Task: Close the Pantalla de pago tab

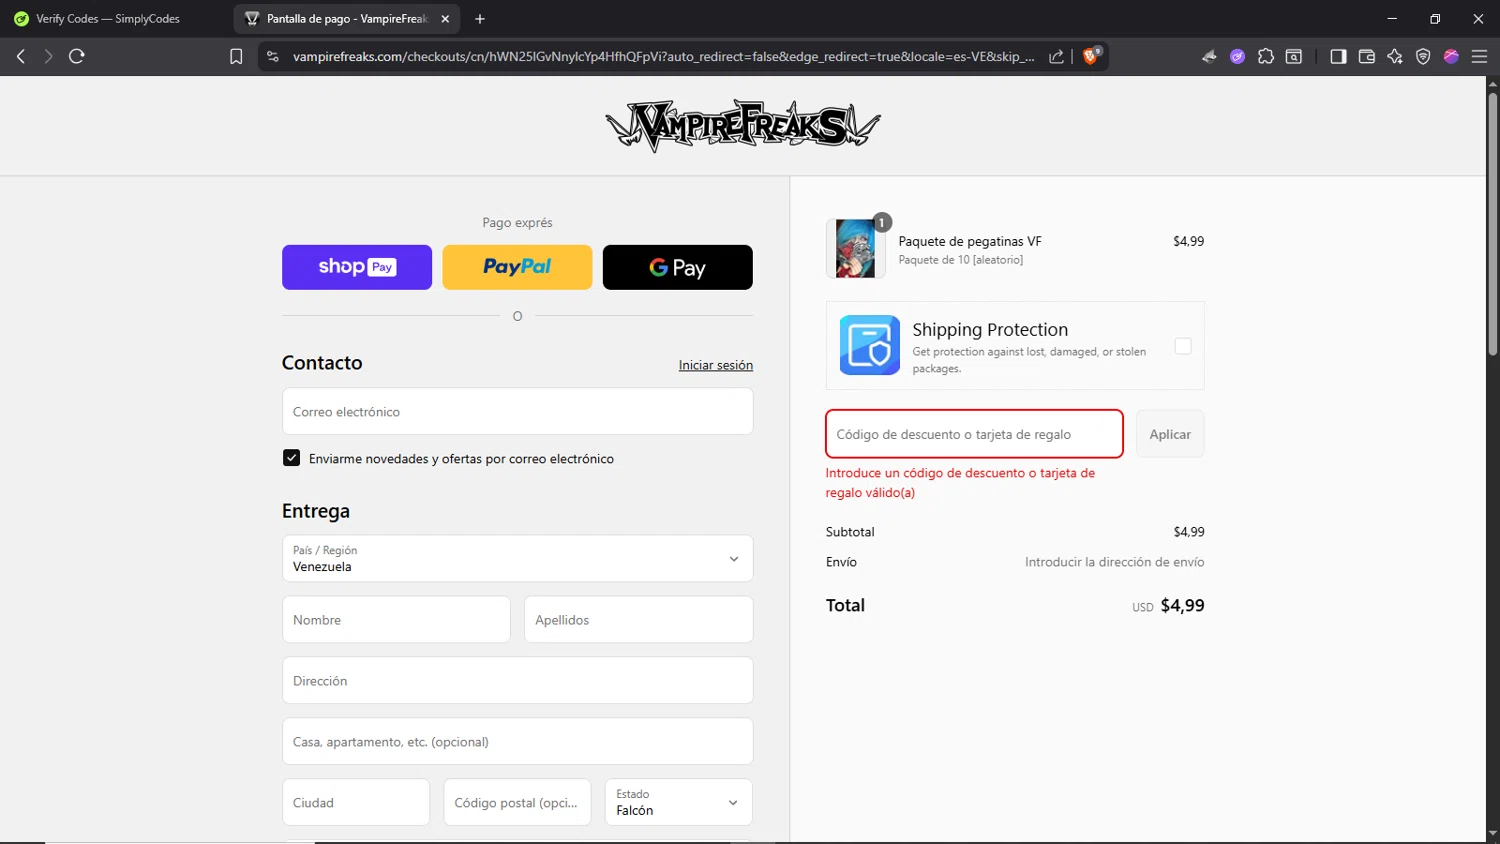Action: click(x=445, y=19)
